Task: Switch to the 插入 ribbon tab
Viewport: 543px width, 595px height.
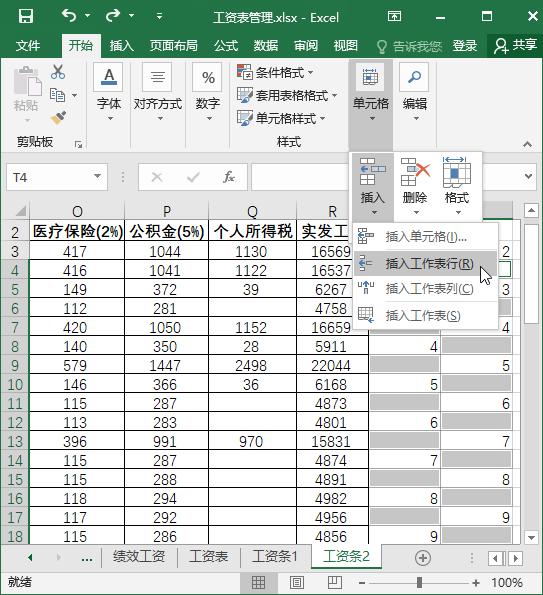Action: coord(121,46)
